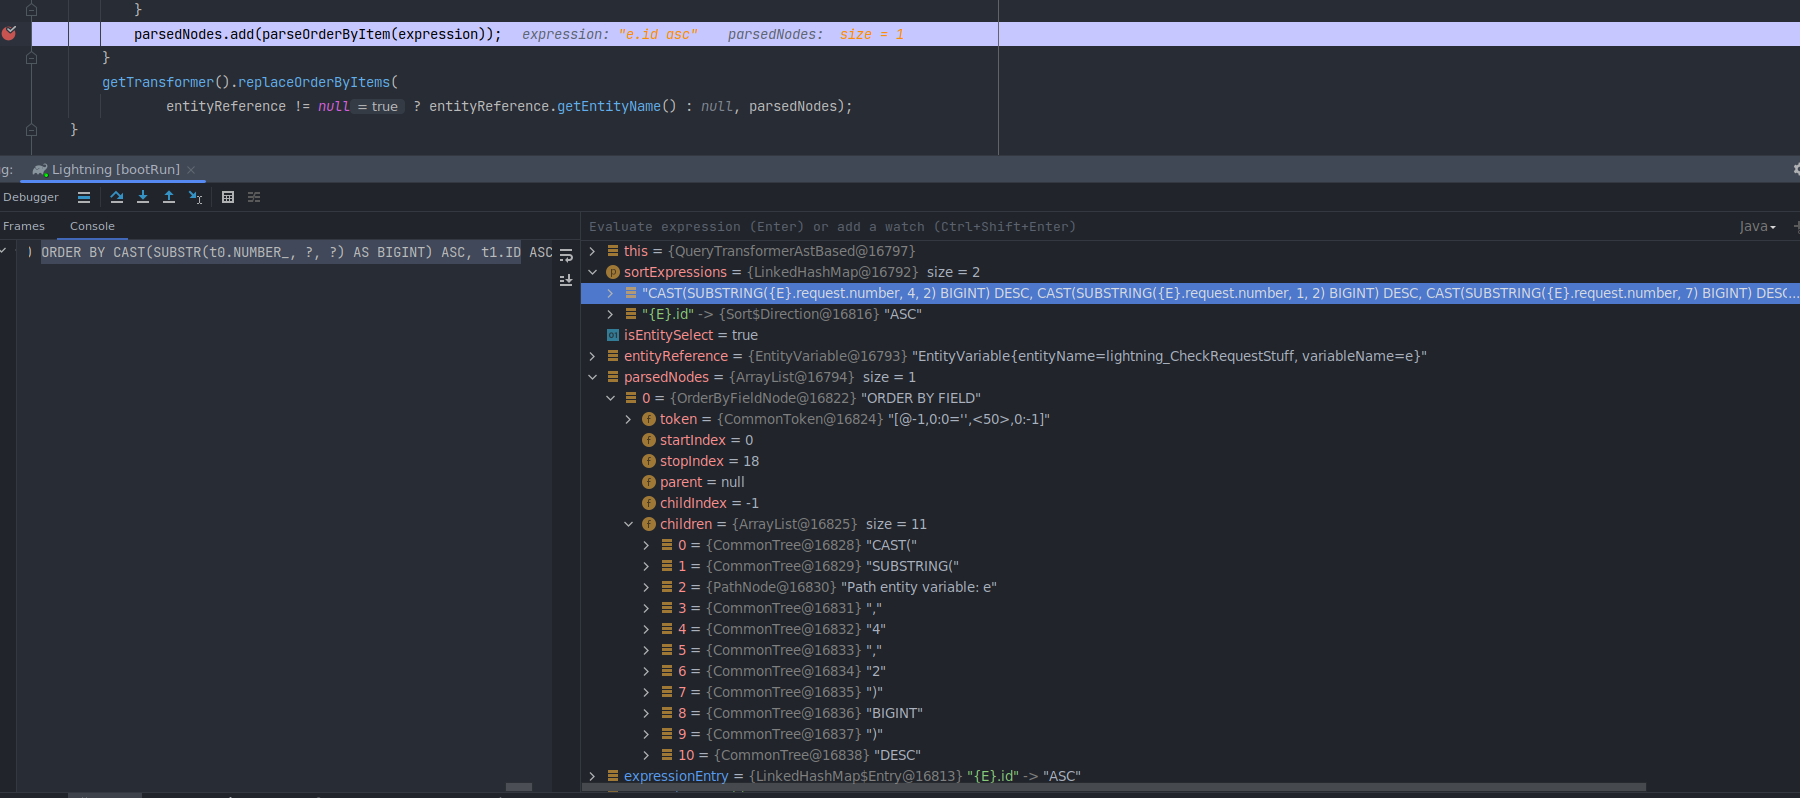Open the Console tab

tap(92, 226)
